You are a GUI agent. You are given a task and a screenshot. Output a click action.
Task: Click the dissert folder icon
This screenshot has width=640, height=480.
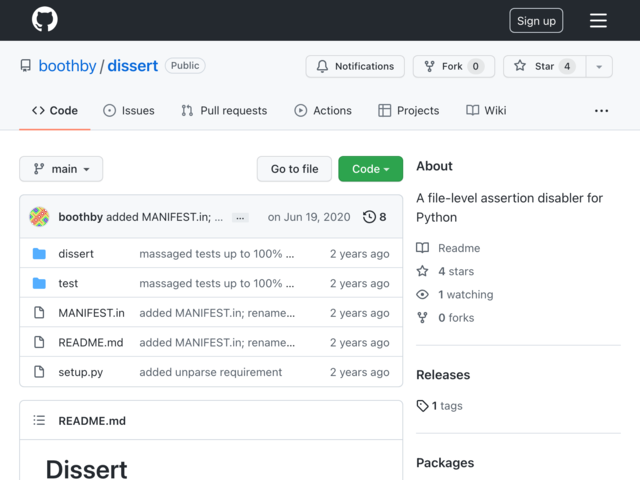click(x=39, y=253)
